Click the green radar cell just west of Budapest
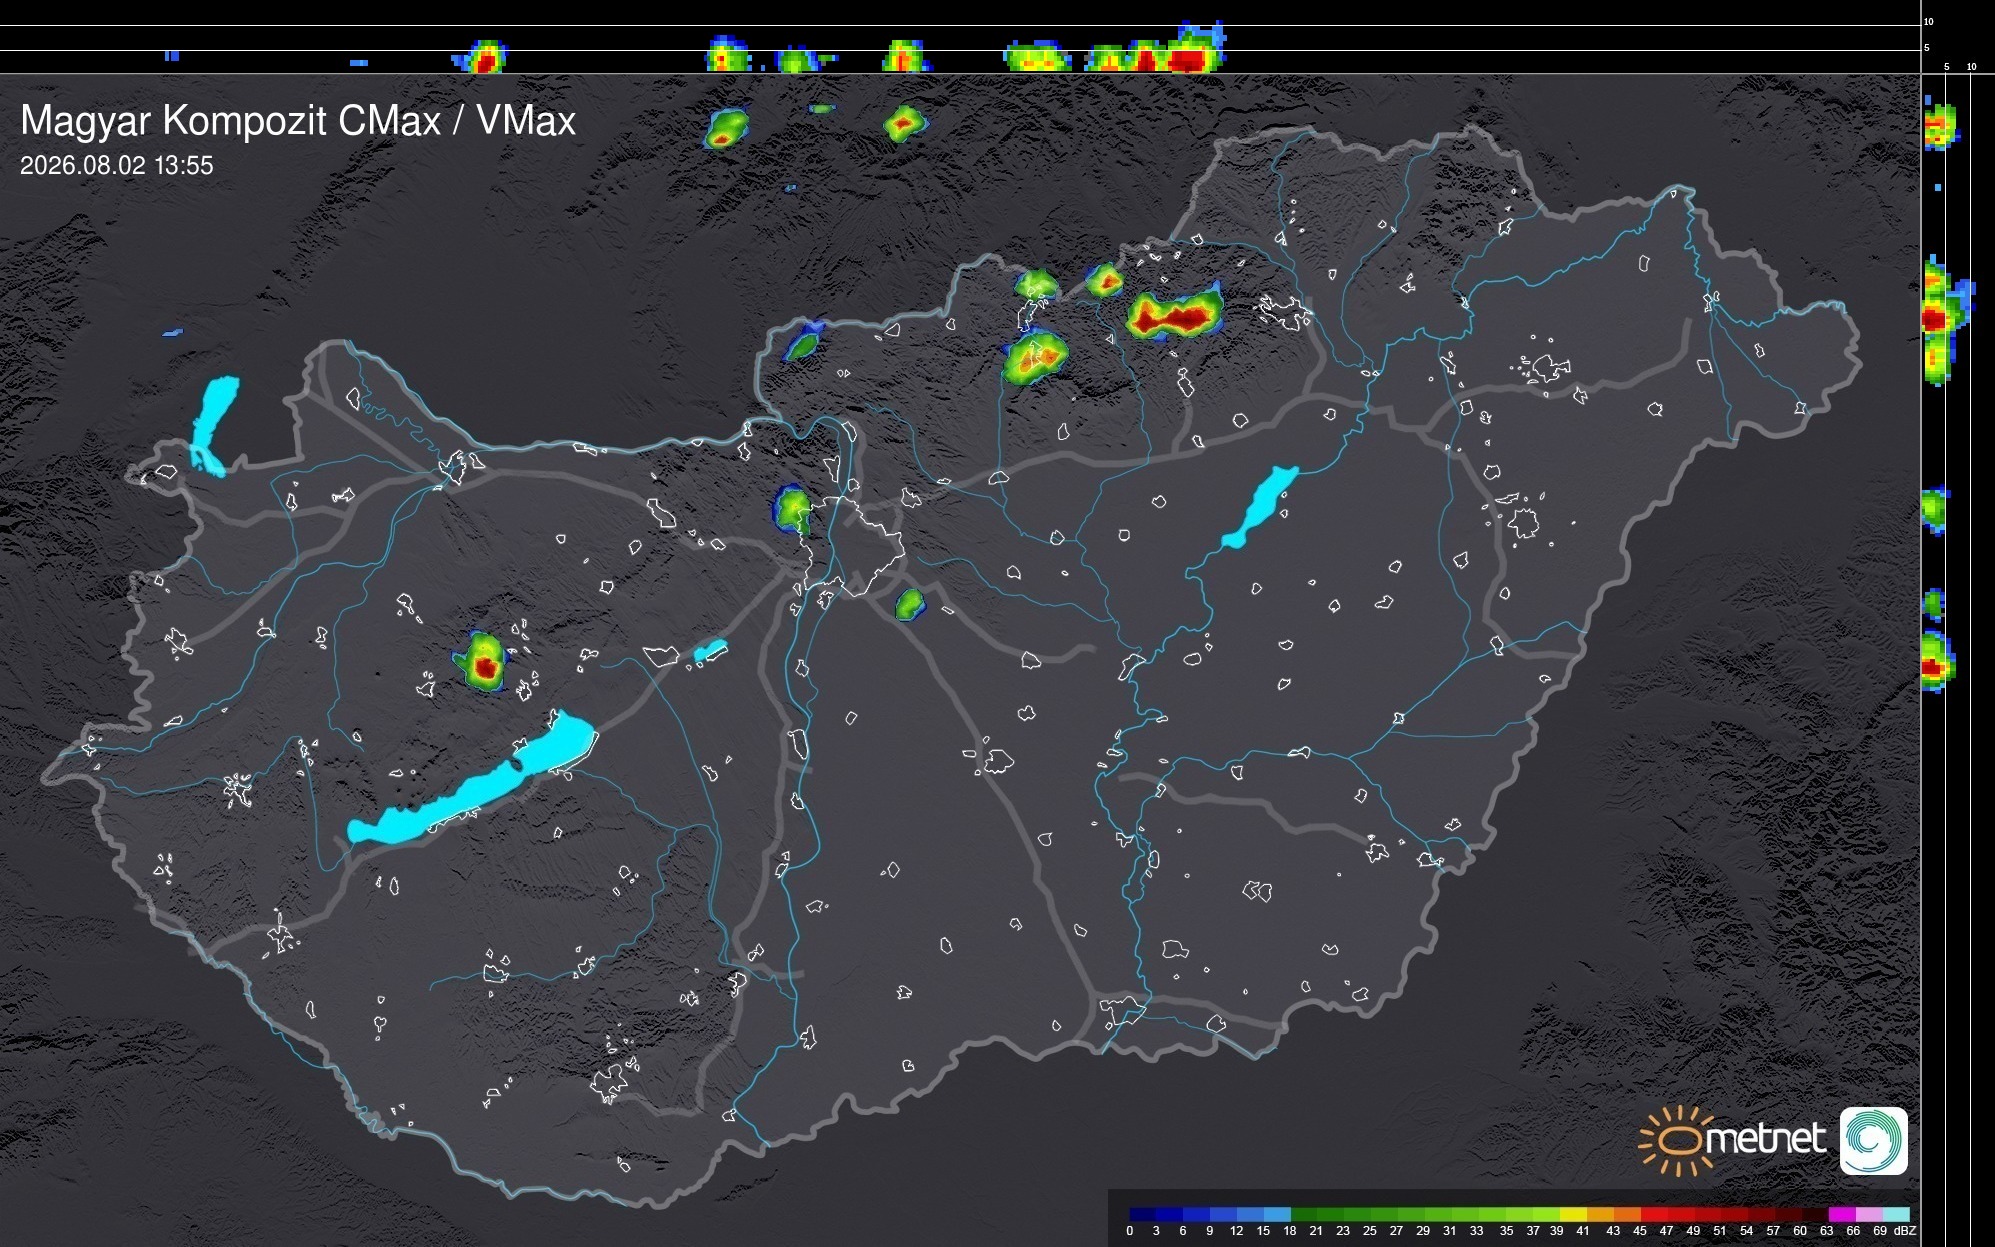 coord(792,508)
